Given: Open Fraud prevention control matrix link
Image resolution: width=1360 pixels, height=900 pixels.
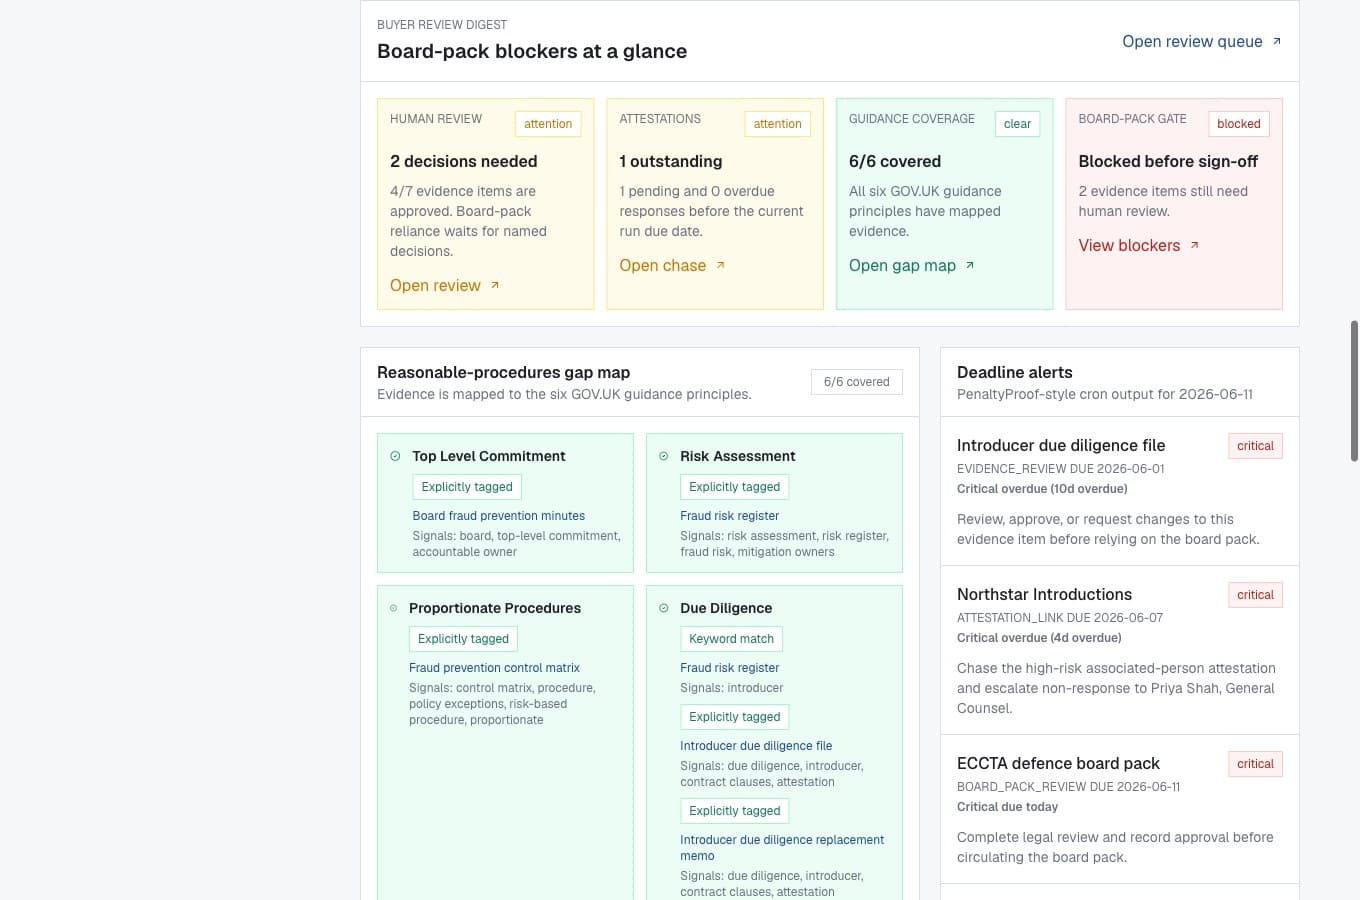Looking at the screenshot, I should [494, 668].
